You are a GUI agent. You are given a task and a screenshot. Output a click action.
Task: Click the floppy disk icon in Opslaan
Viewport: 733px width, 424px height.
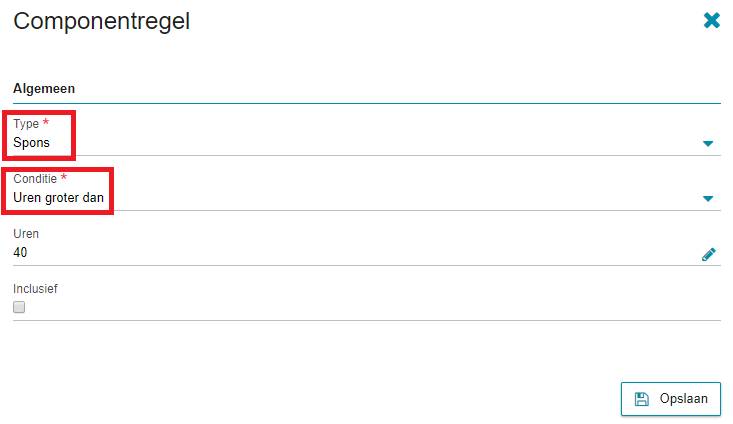click(x=642, y=399)
